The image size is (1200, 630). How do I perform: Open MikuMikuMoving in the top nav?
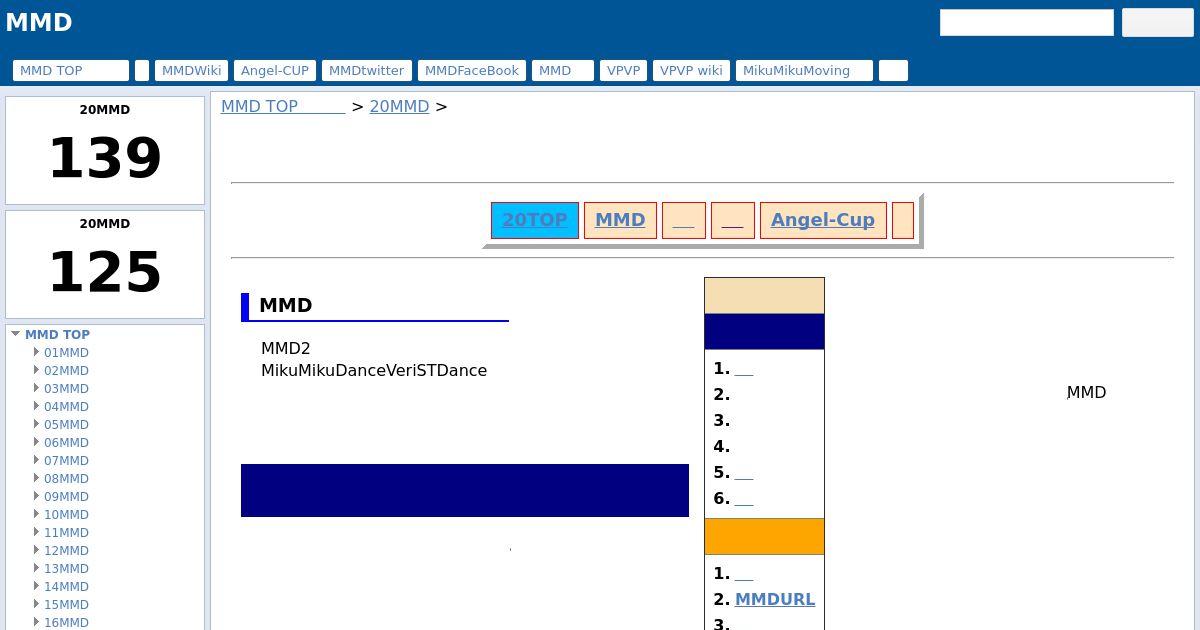pos(805,70)
